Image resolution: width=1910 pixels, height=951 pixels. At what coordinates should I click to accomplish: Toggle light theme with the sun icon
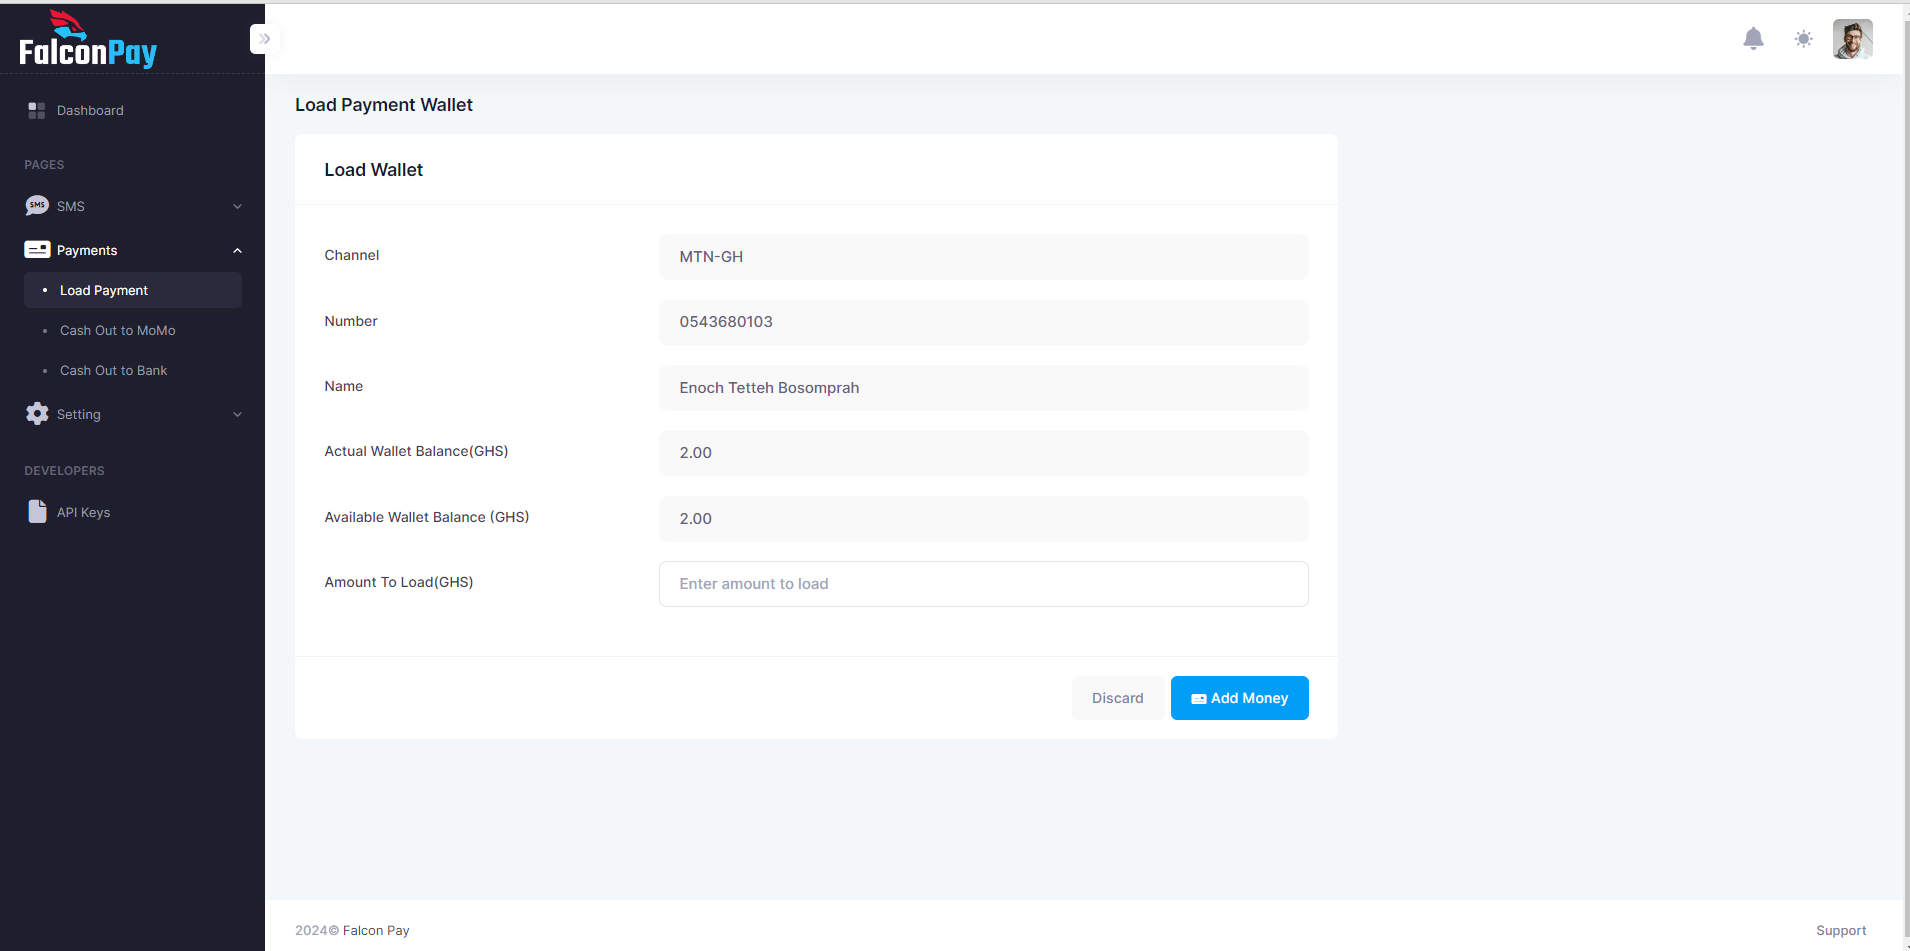1803,39
